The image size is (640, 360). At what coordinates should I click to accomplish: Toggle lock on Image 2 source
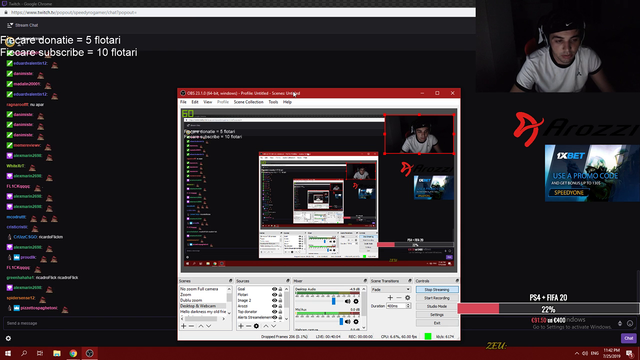pyautogui.click(x=280, y=300)
